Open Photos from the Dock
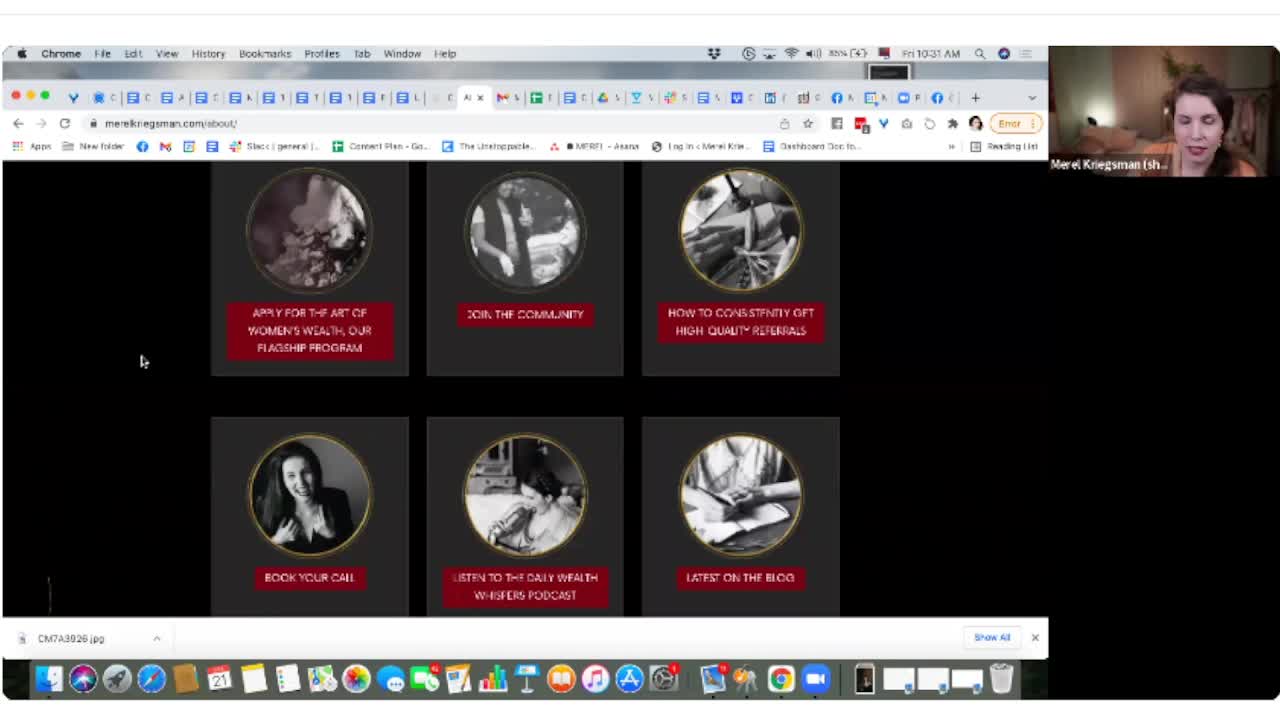This screenshot has width=1280, height=720. pyautogui.click(x=356, y=679)
